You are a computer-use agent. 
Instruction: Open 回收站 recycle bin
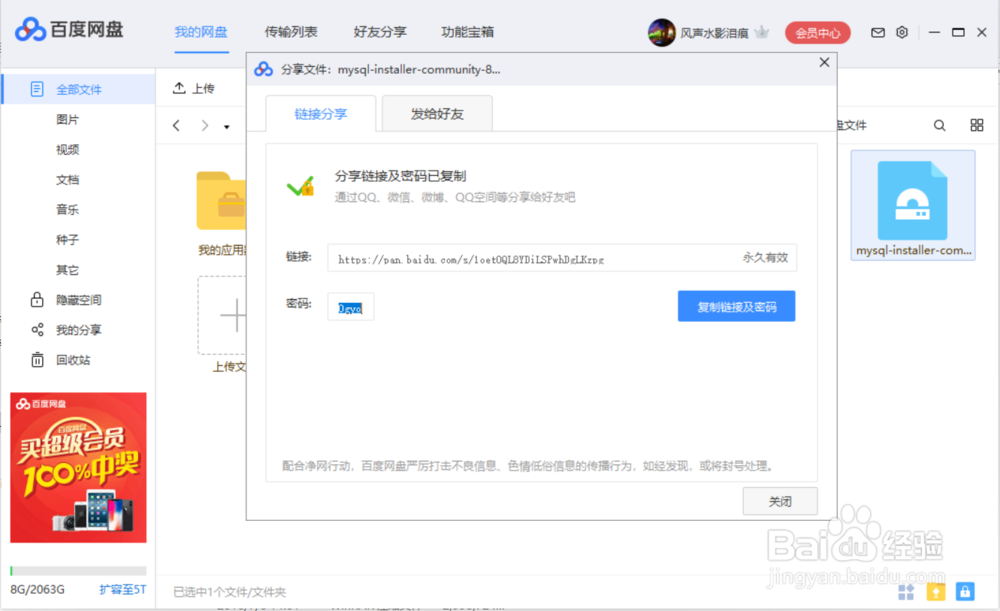[x=71, y=359]
